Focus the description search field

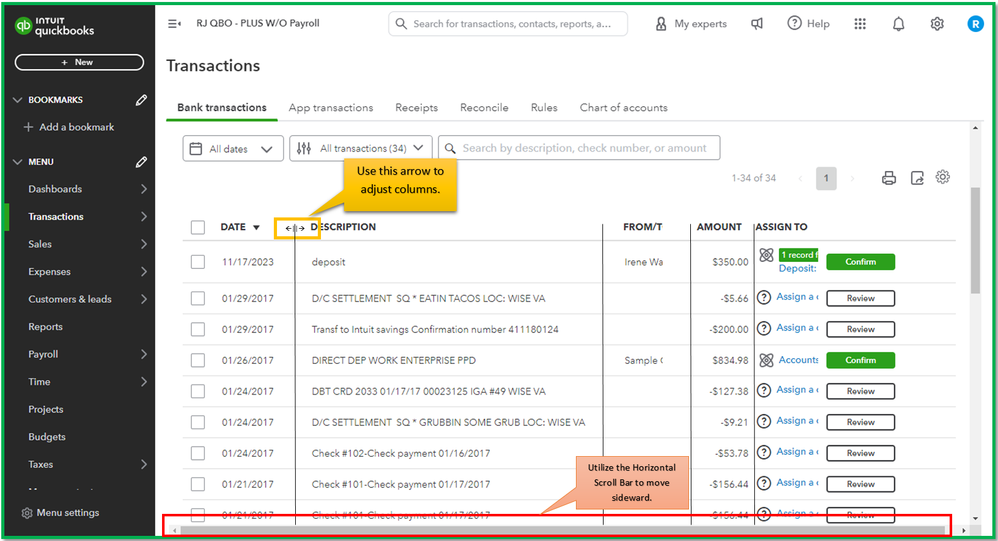click(584, 149)
